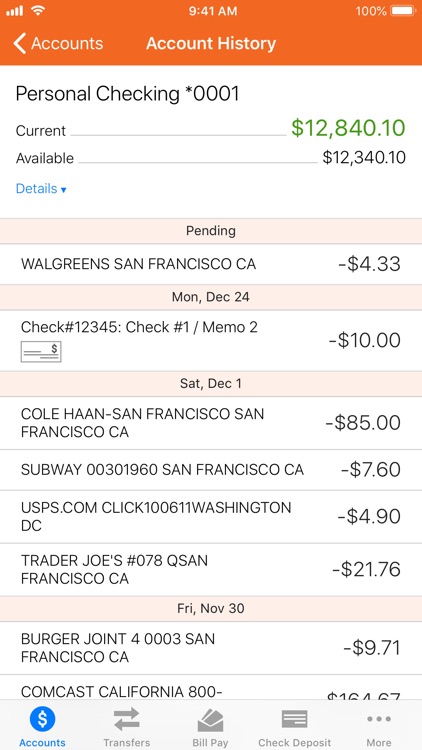Open the More three-dots icon
Screen dimensions: 422x750
click(379, 718)
